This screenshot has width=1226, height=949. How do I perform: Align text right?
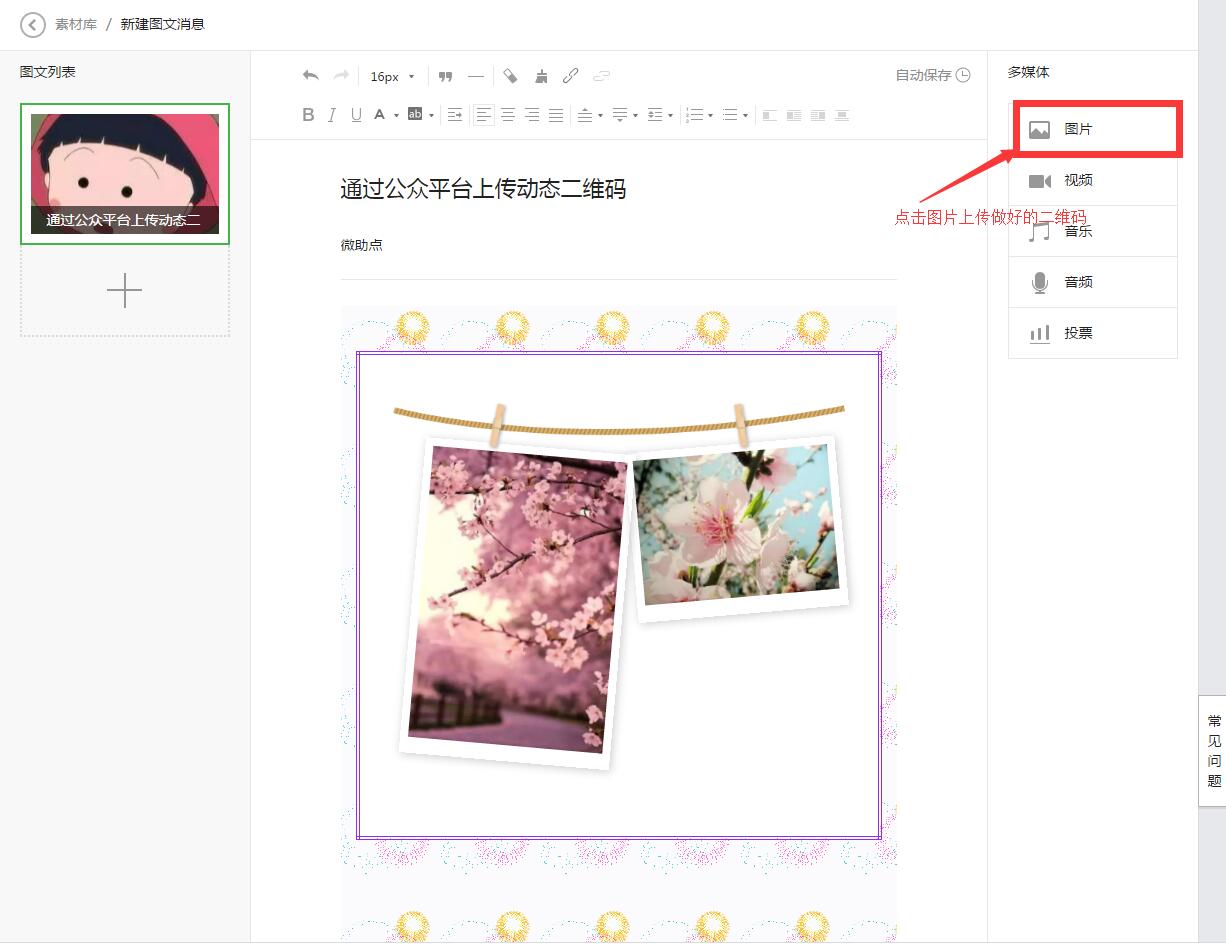coord(532,115)
